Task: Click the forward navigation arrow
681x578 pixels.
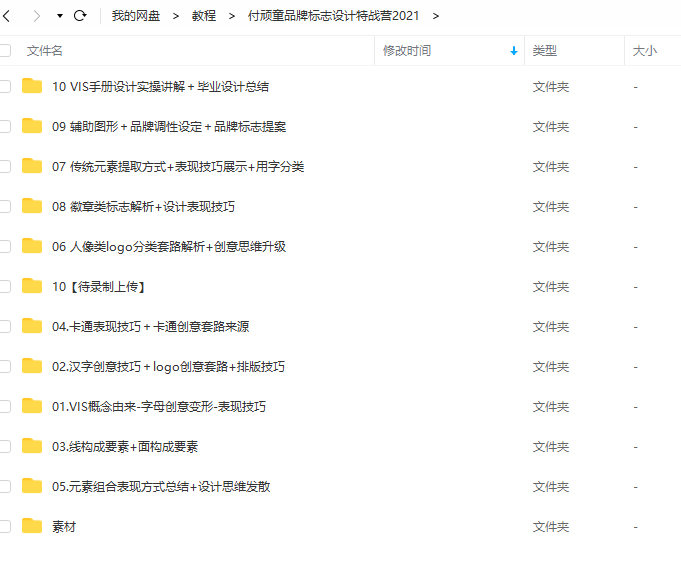Action: click(x=37, y=16)
